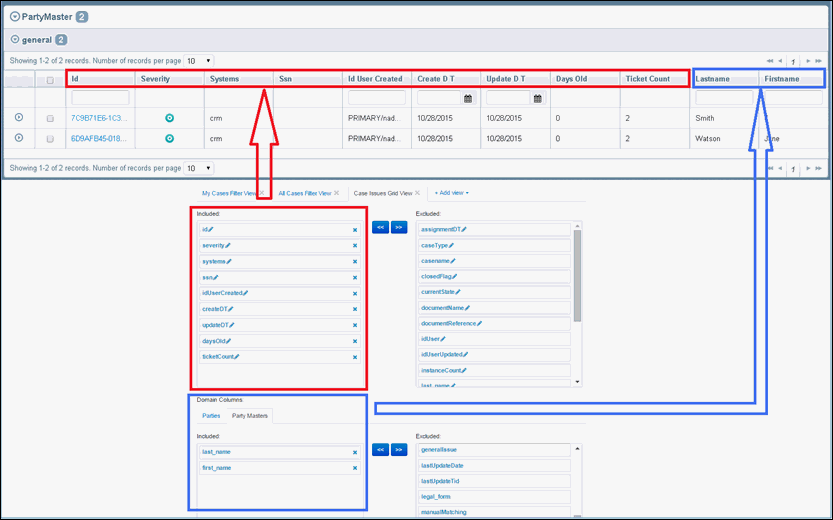This screenshot has height=520, width=833.
Task: Click the upper move-all-right >> button
Action: 399,228
